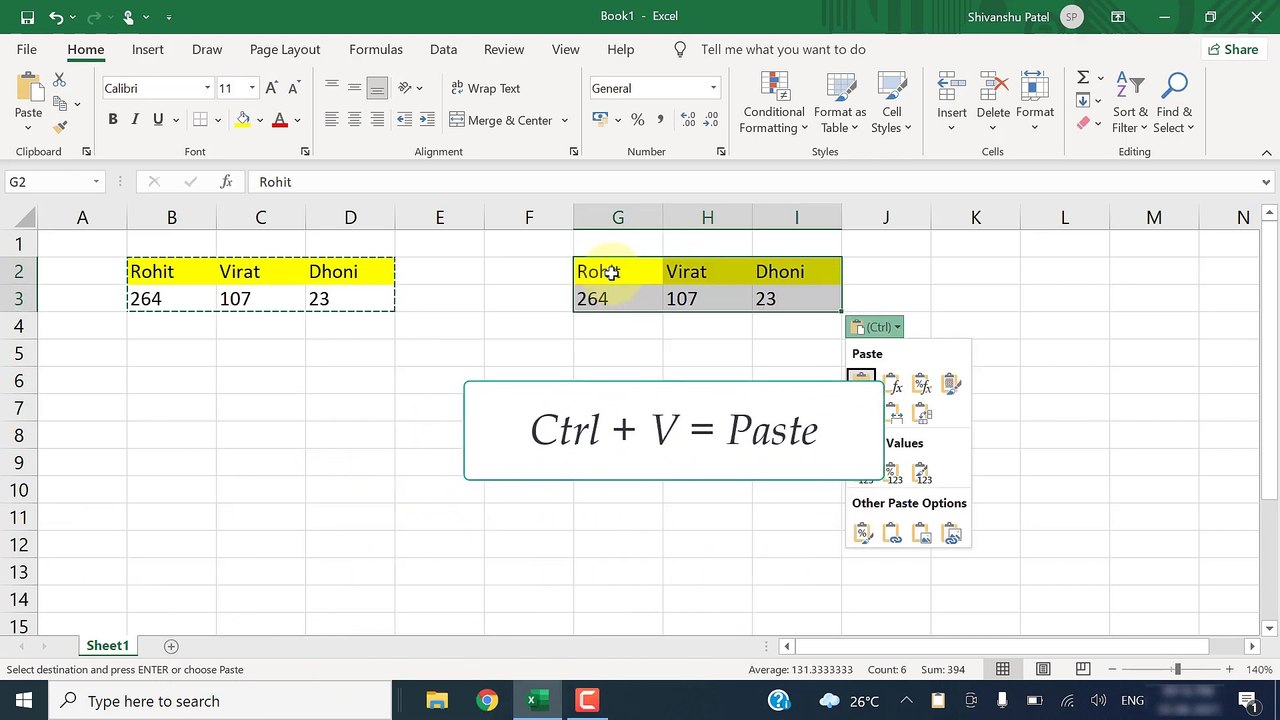Viewport: 1280px width, 720px height.
Task: Open the Page Layout ribbon tab
Action: 285,49
